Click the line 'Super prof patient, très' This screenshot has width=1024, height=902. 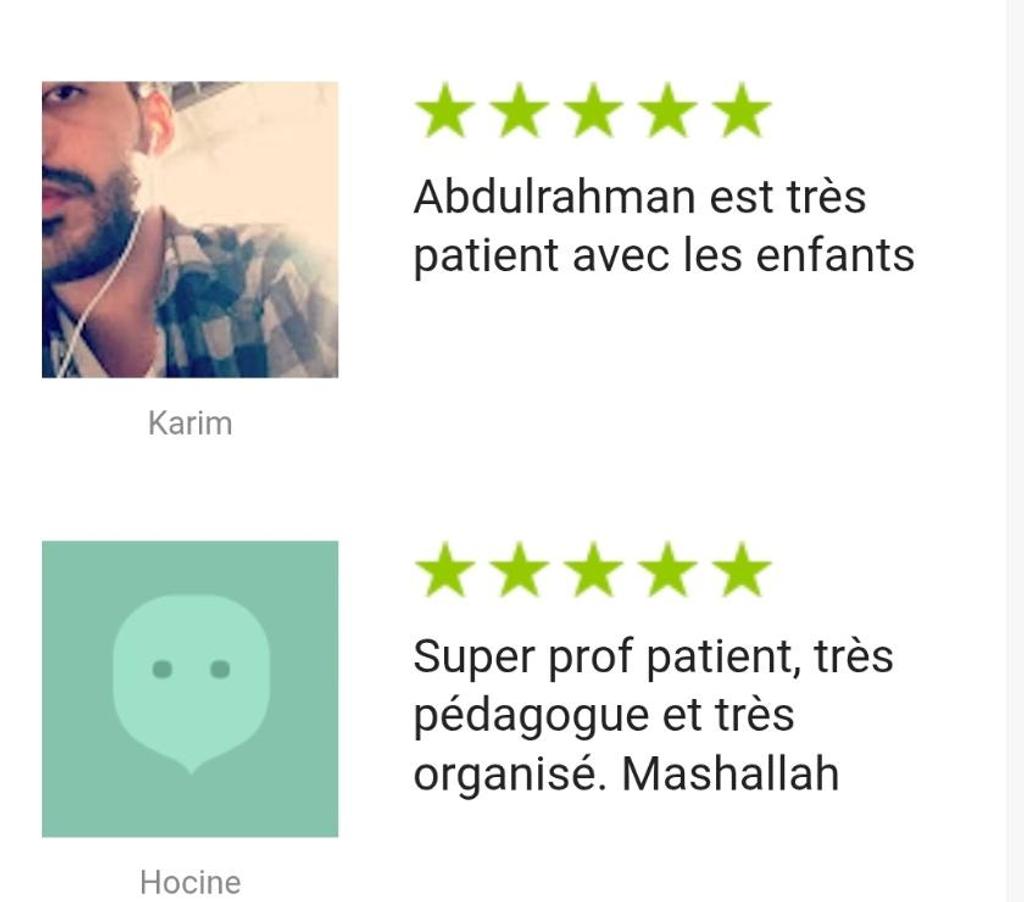pyautogui.click(x=654, y=656)
